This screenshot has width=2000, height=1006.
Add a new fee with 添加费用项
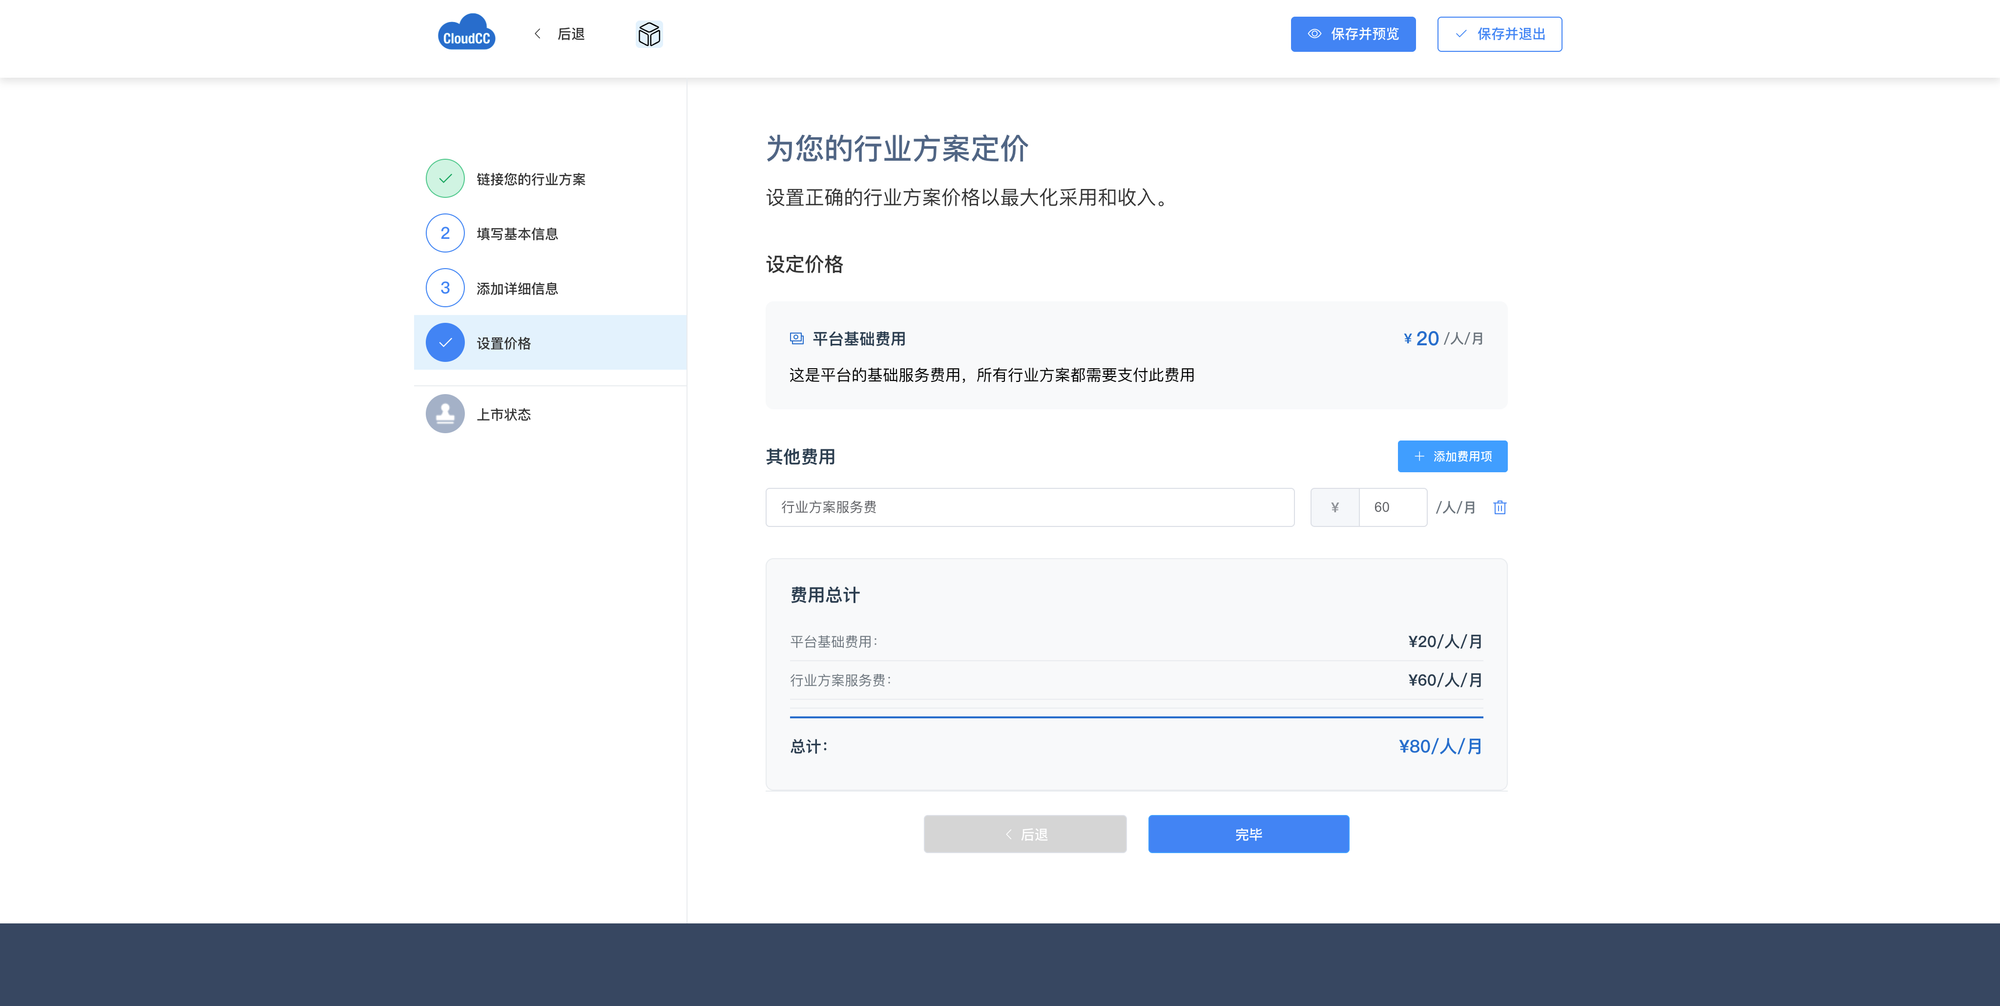click(1452, 457)
